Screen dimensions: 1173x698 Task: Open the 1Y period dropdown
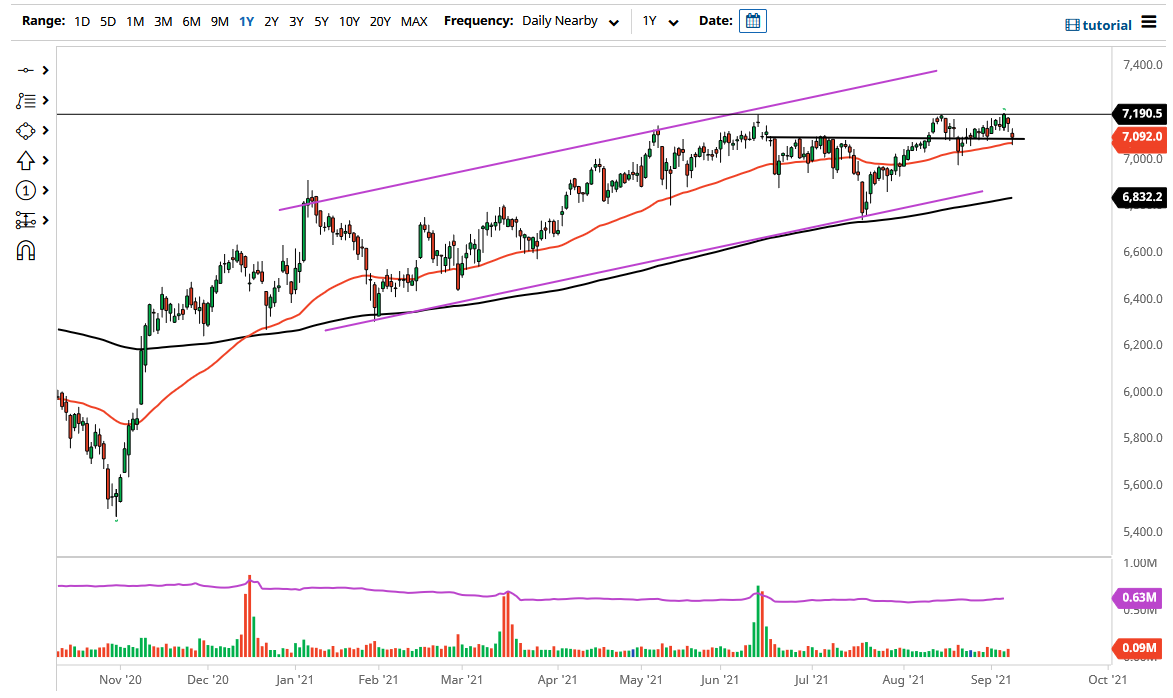point(661,21)
